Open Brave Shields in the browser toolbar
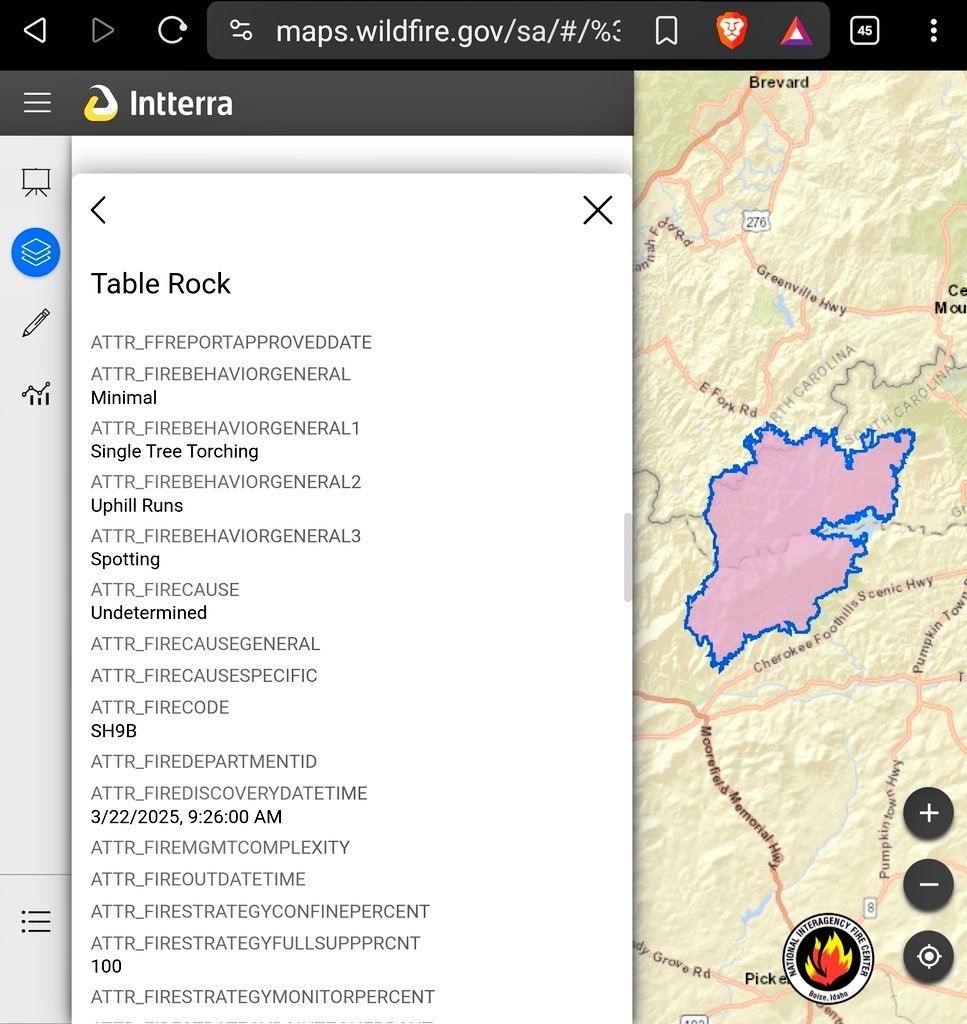Screen dimensions: 967x1024 731,31
